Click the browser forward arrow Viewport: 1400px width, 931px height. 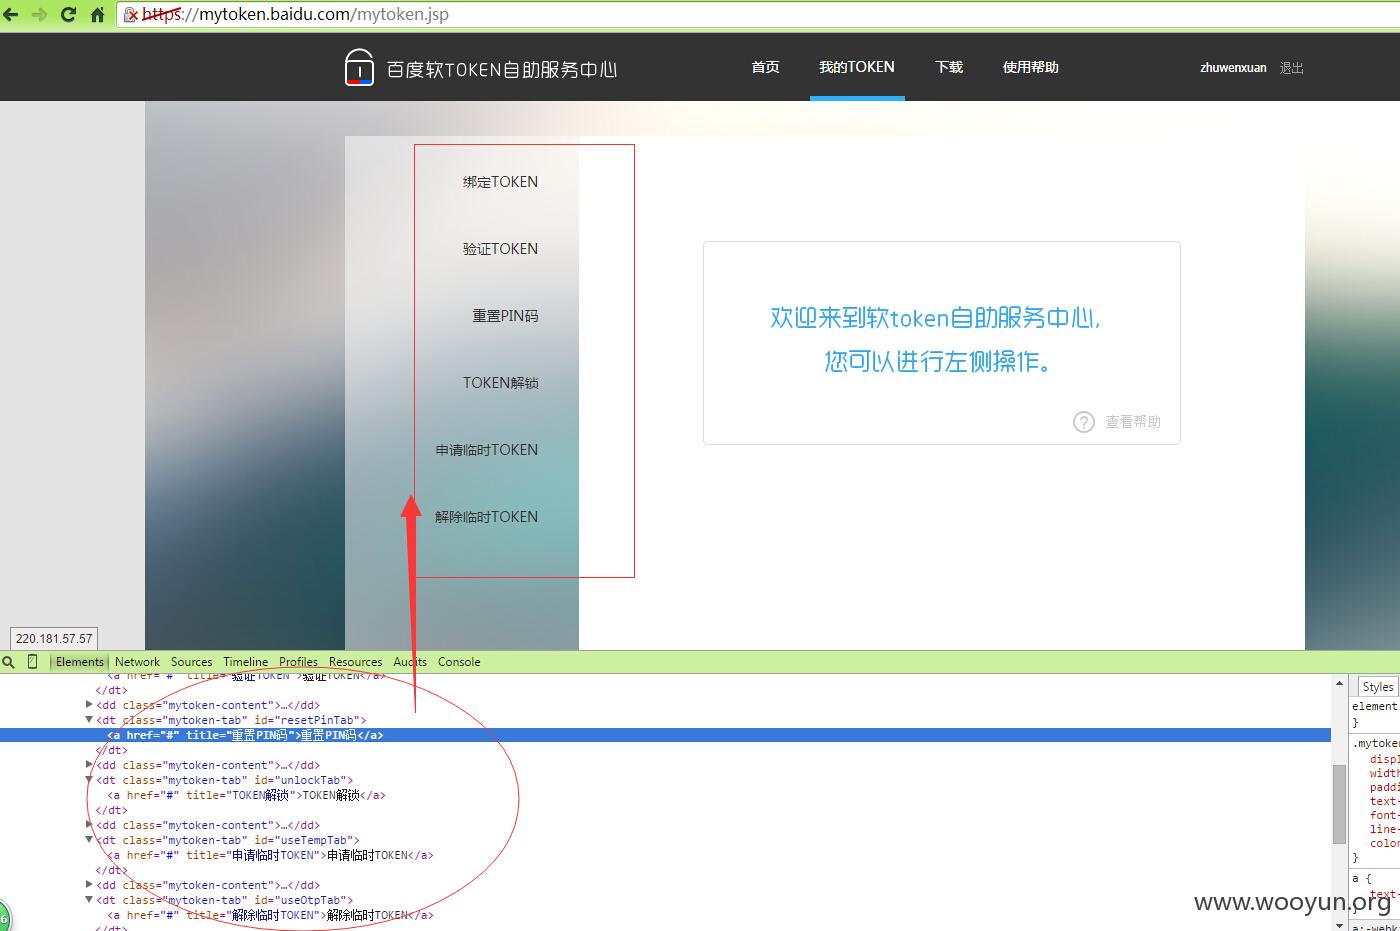(x=39, y=14)
